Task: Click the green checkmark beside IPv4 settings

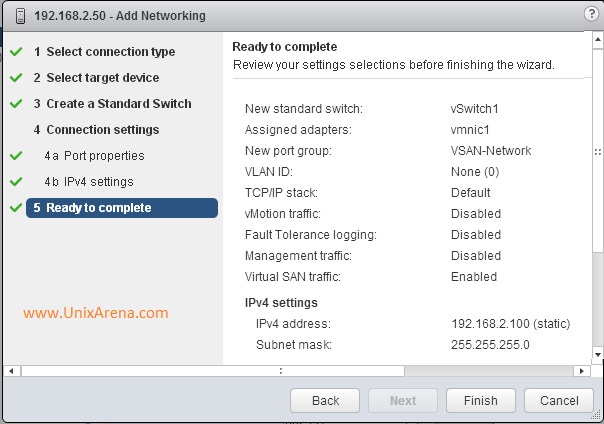Action: point(16,181)
